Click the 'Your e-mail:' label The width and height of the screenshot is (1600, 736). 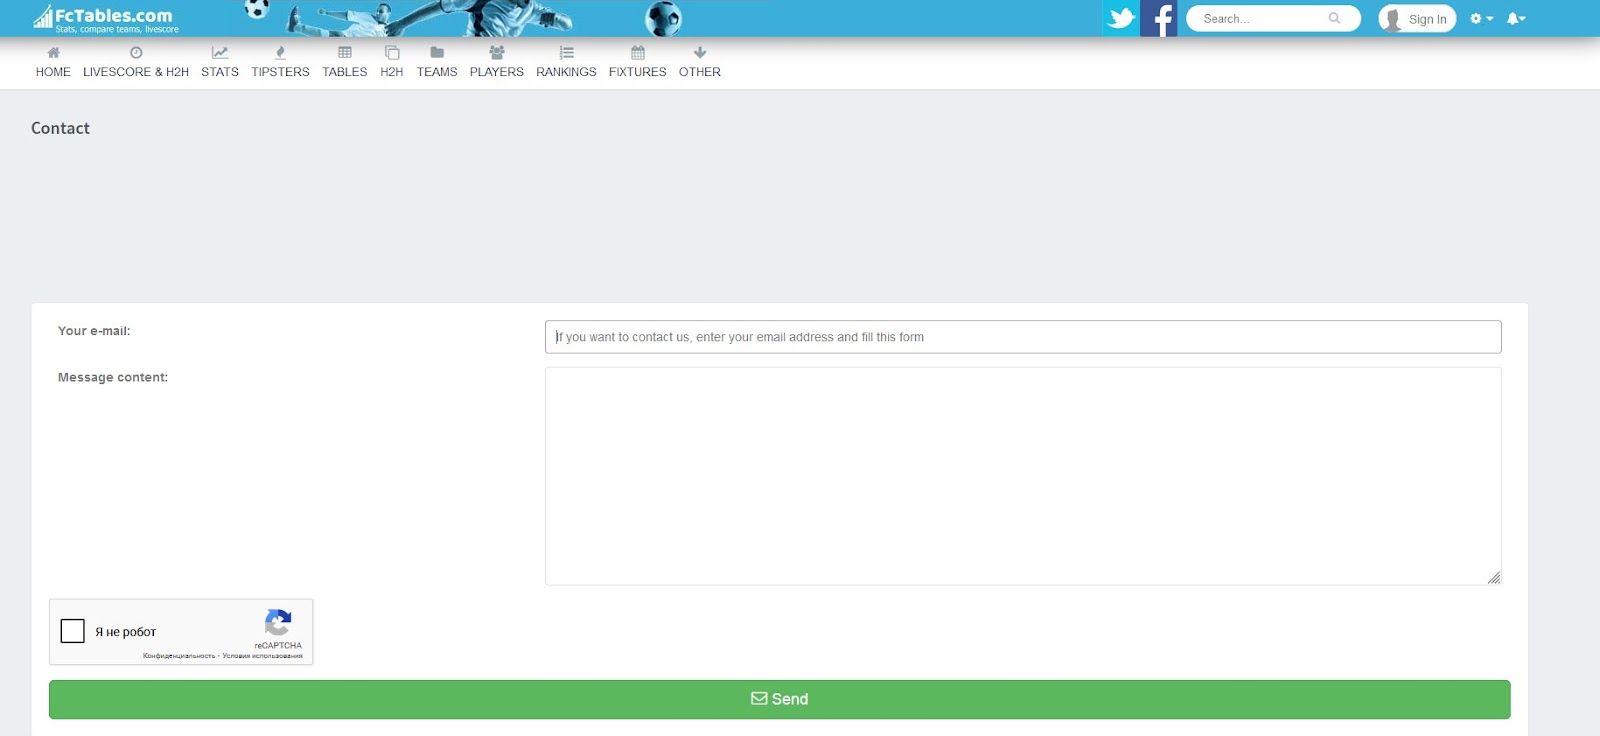[x=94, y=331]
